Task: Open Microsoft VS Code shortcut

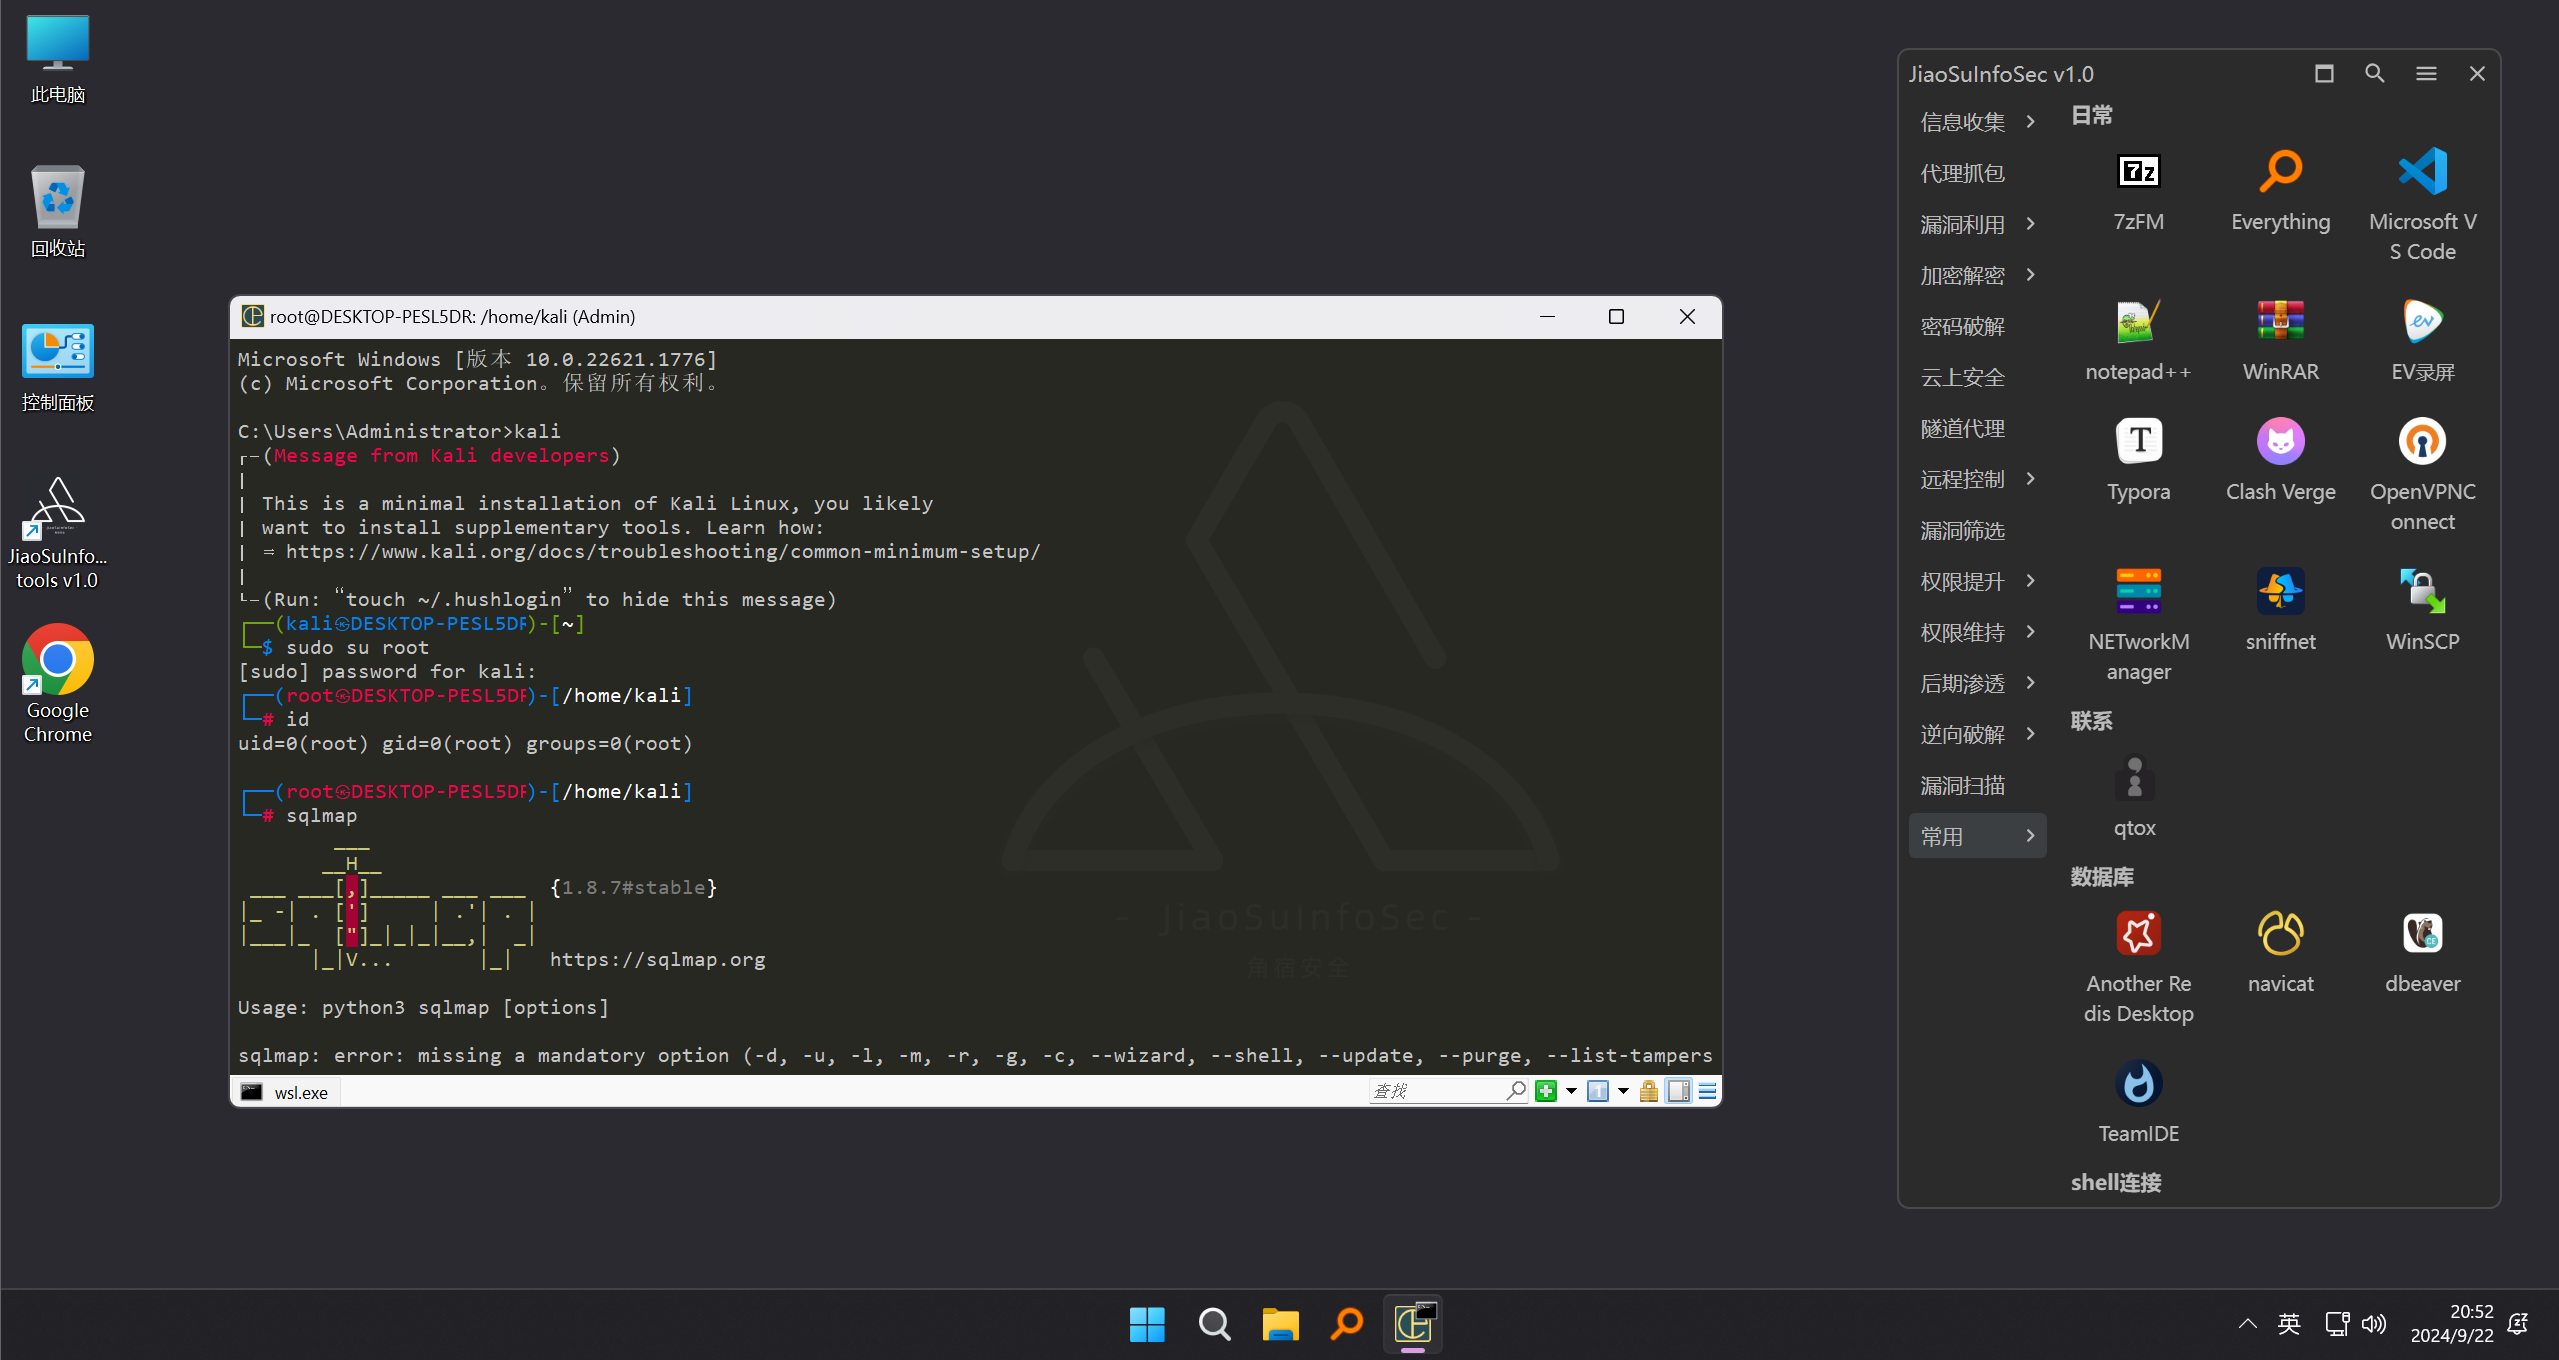Action: [2422, 206]
